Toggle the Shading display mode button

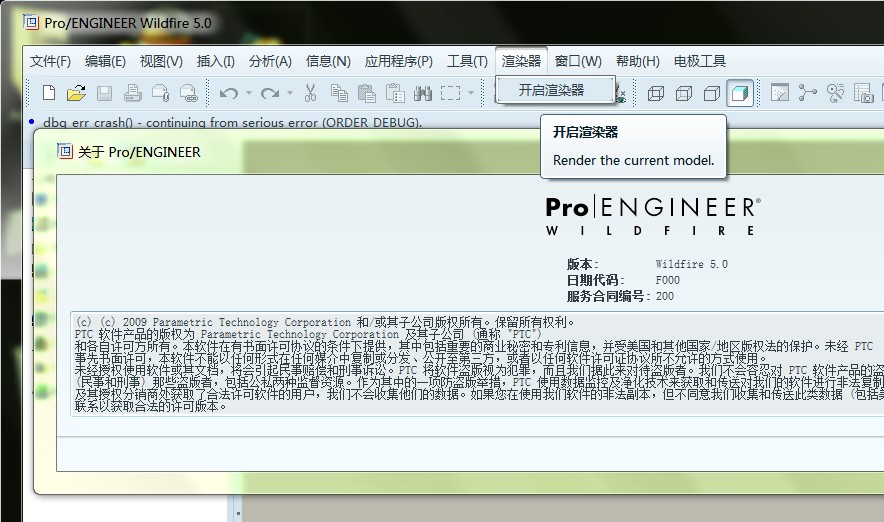pos(740,93)
